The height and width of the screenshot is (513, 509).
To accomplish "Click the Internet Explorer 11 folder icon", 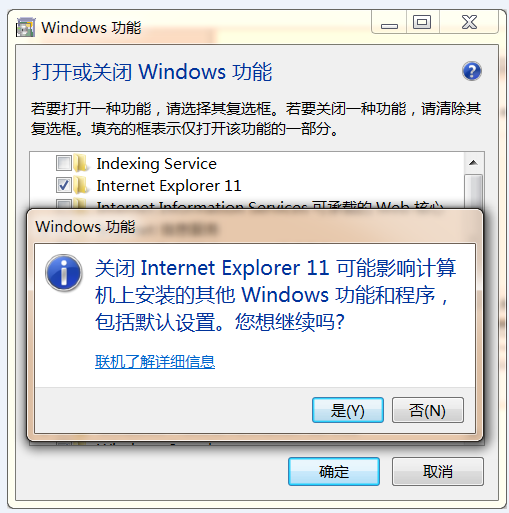I will [x=81, y=185].
